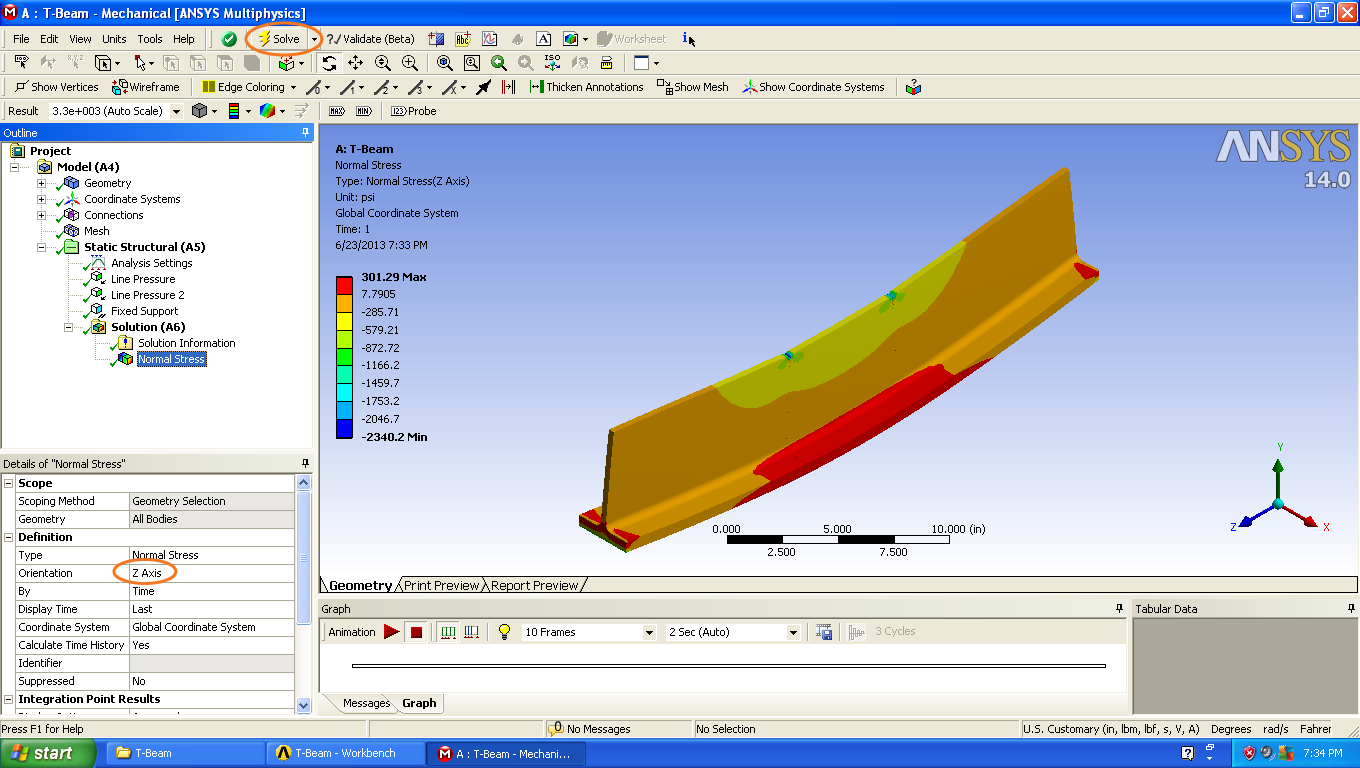This screenshot has width=1360, height=768.
Task: Pin the Details of Normal Stress panel
Action: coord(306,464)
